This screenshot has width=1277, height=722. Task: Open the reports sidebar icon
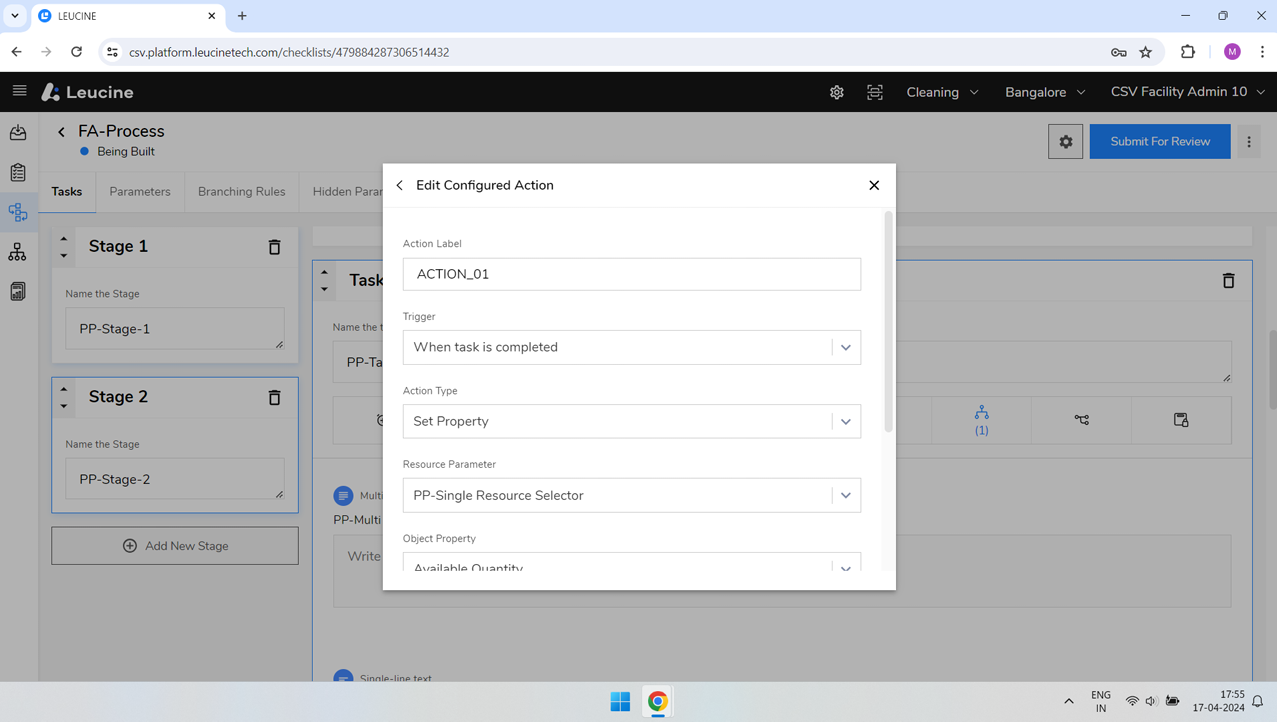[x=18, y=292]
